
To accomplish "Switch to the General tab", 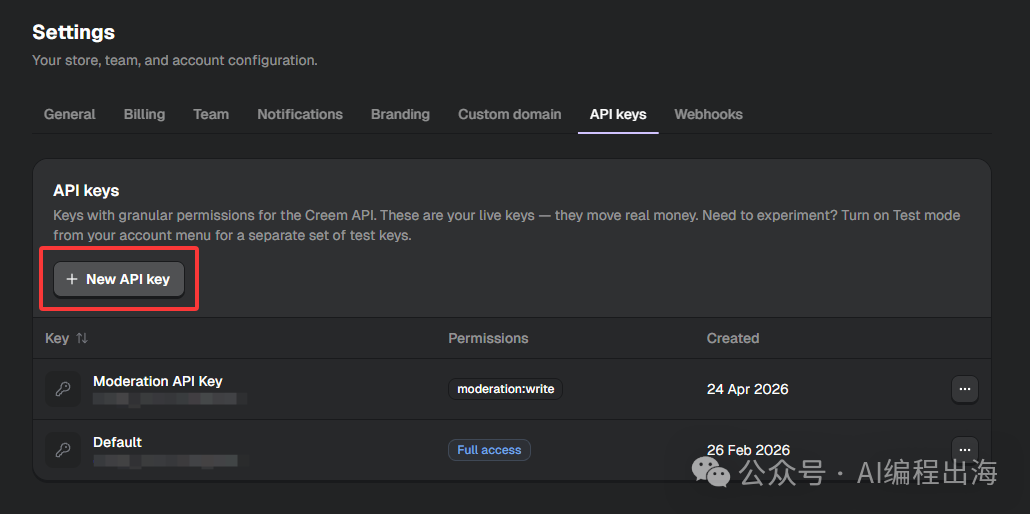I will click(70, 114).
